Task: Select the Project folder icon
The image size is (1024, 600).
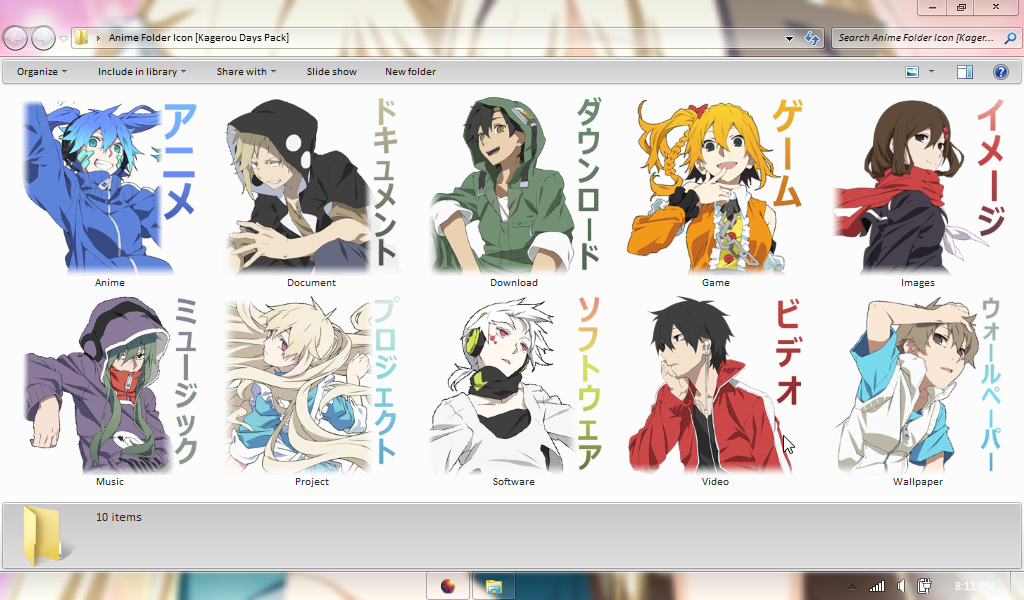Action: tap(312, 385)
